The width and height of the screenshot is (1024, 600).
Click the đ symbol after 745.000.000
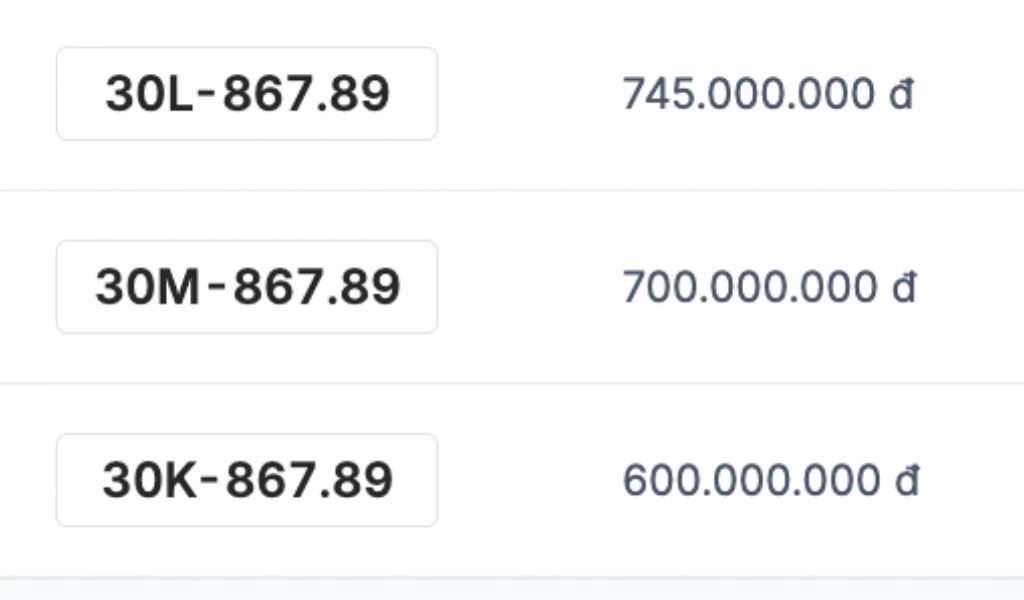pos(901,93)
